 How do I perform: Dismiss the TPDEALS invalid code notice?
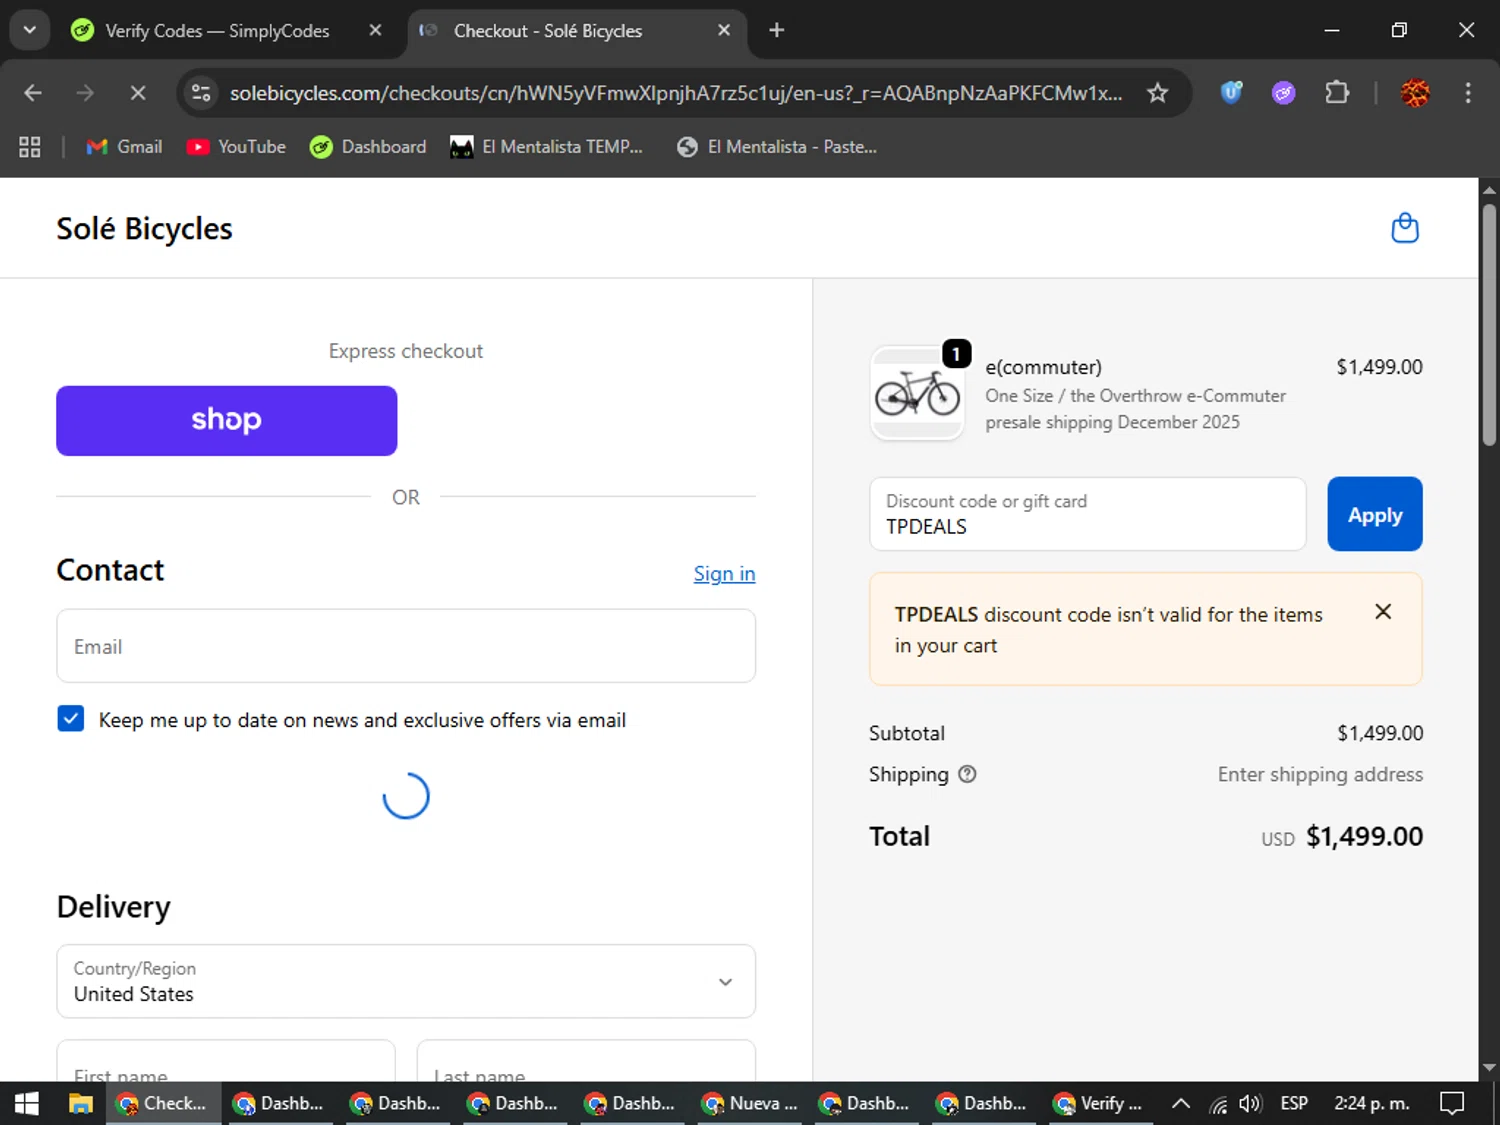click(x=1383, y=612)
